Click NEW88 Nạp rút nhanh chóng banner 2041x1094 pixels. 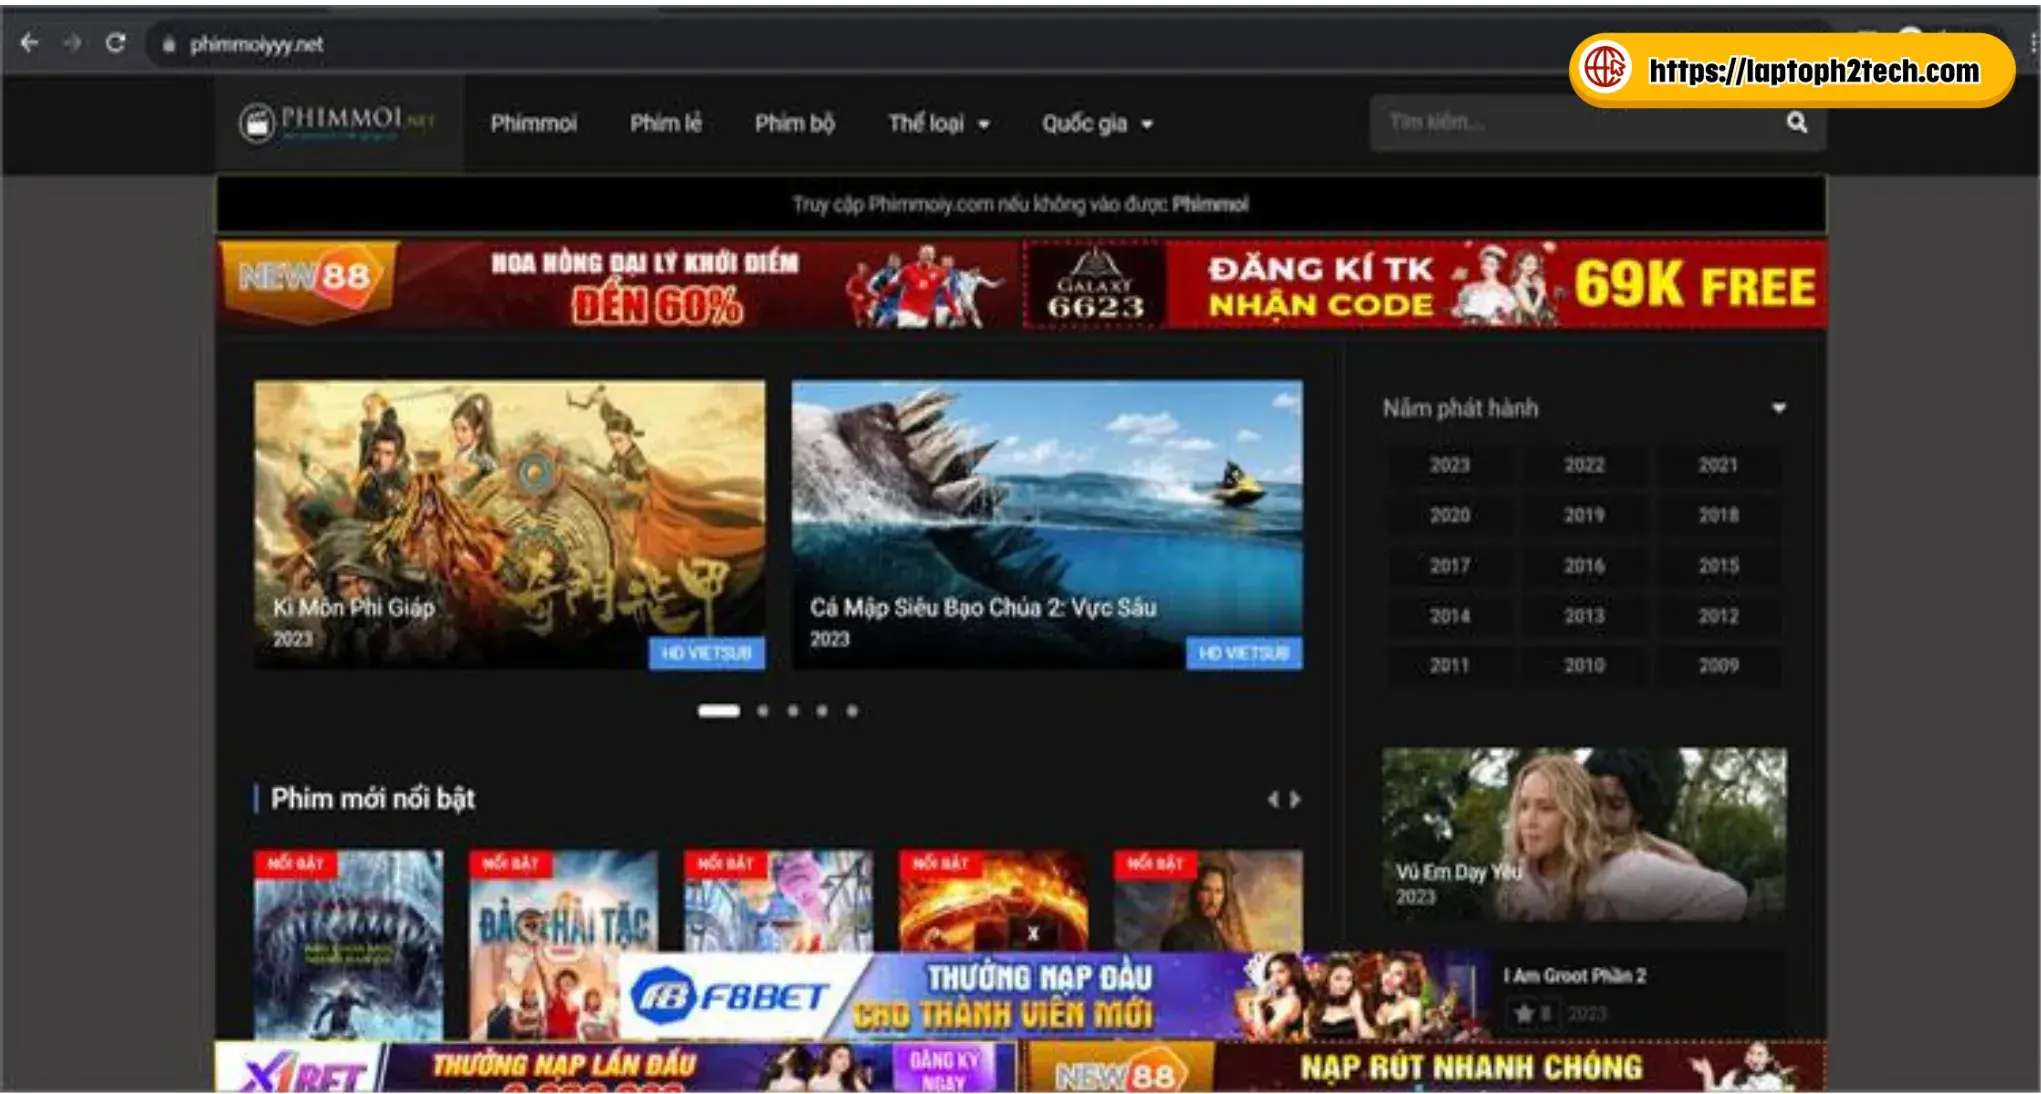pos(1424,1066)
